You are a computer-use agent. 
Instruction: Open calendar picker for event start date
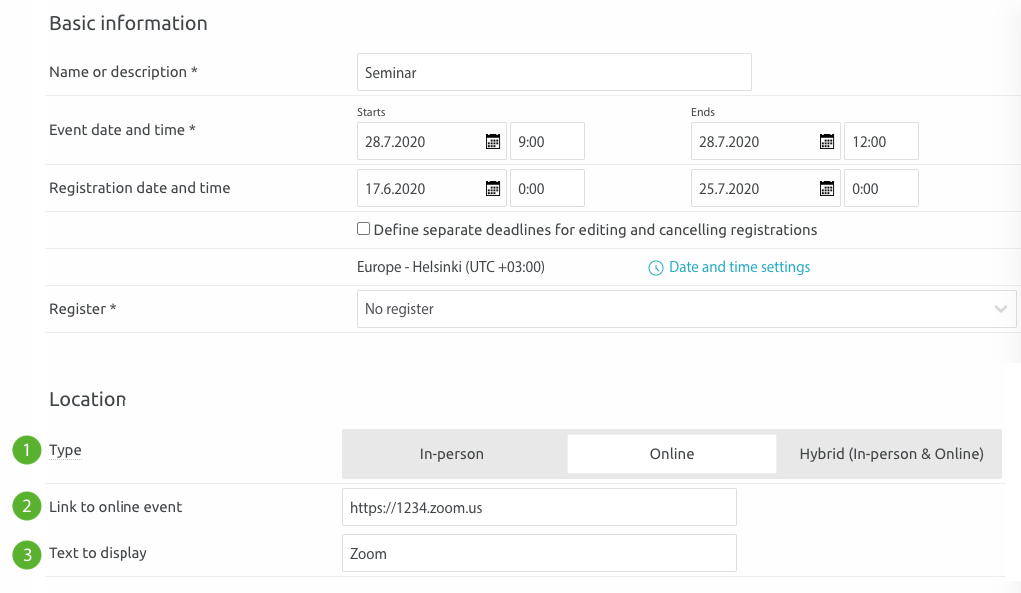click(493, 142)
